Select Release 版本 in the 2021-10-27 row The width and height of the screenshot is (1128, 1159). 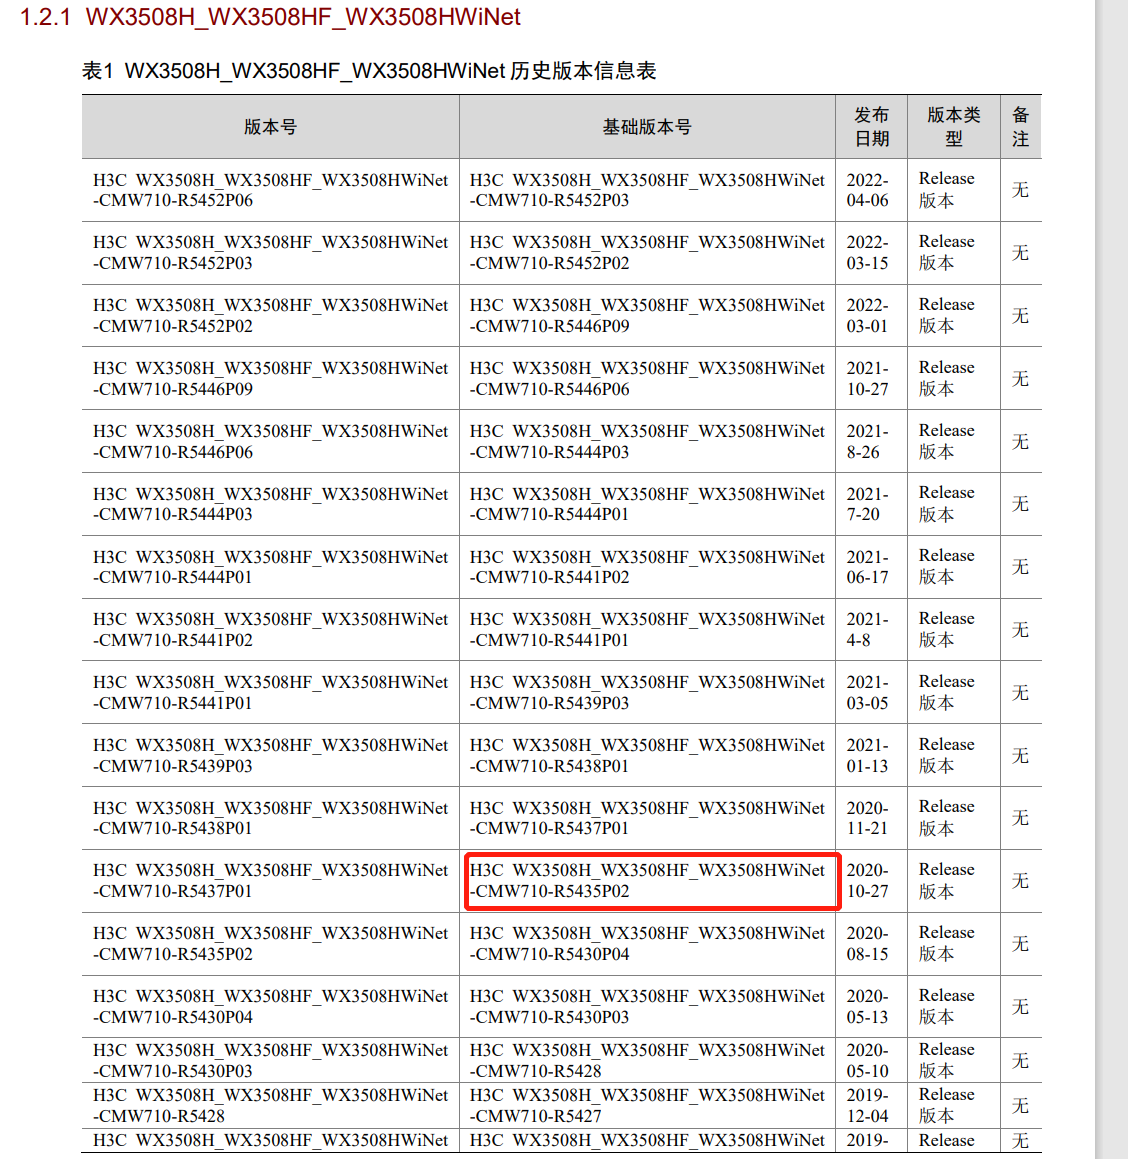[x=947, y=378]
